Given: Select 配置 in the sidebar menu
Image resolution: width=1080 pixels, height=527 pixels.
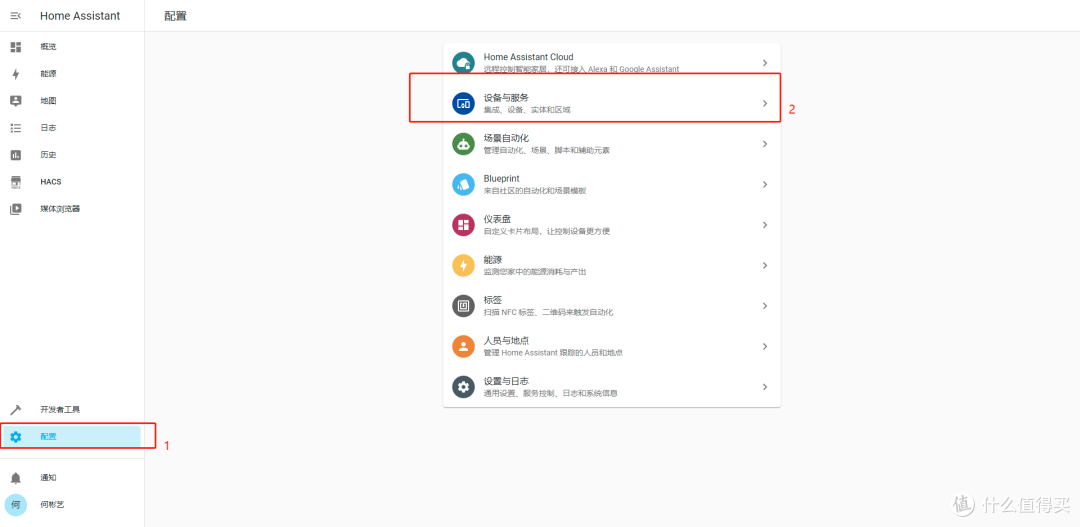Looking at the screenshot, I should pyautogui.click(x=48, y=437).
